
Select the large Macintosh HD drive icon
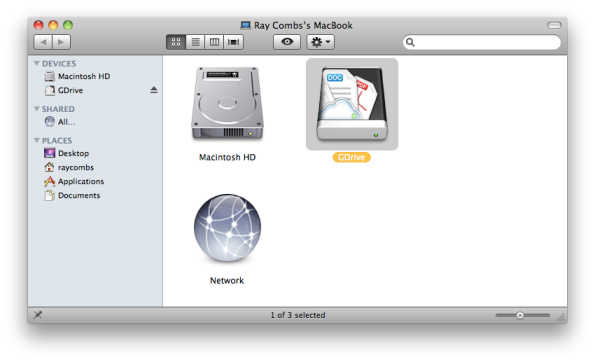click(x=227, y=103)
